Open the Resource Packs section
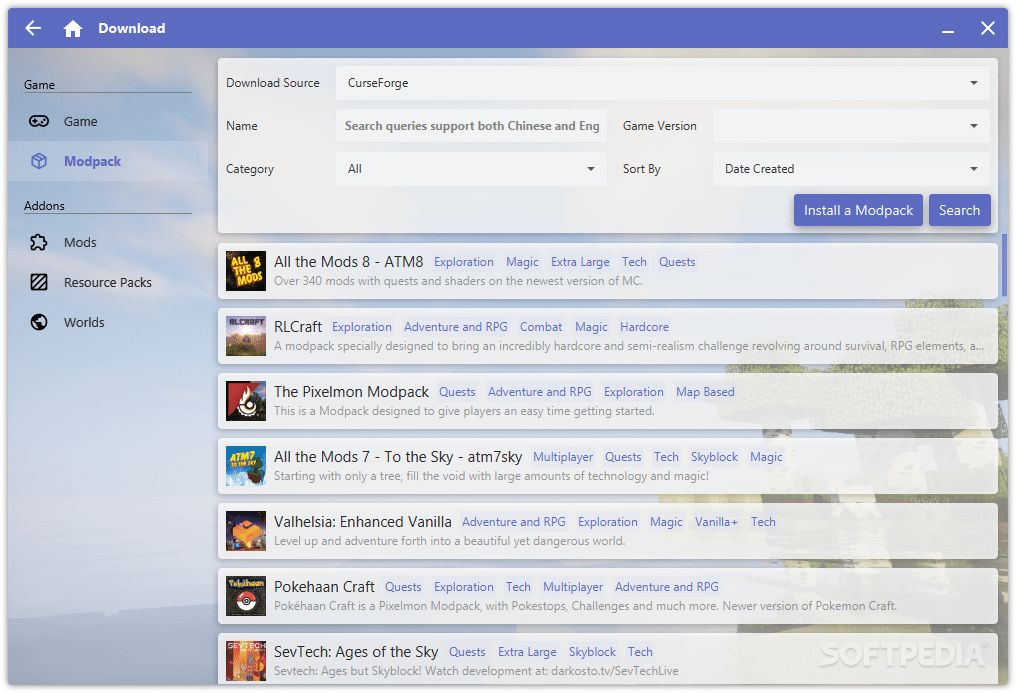This screenshot has width=1016, height=693. [x=108, y=282]
